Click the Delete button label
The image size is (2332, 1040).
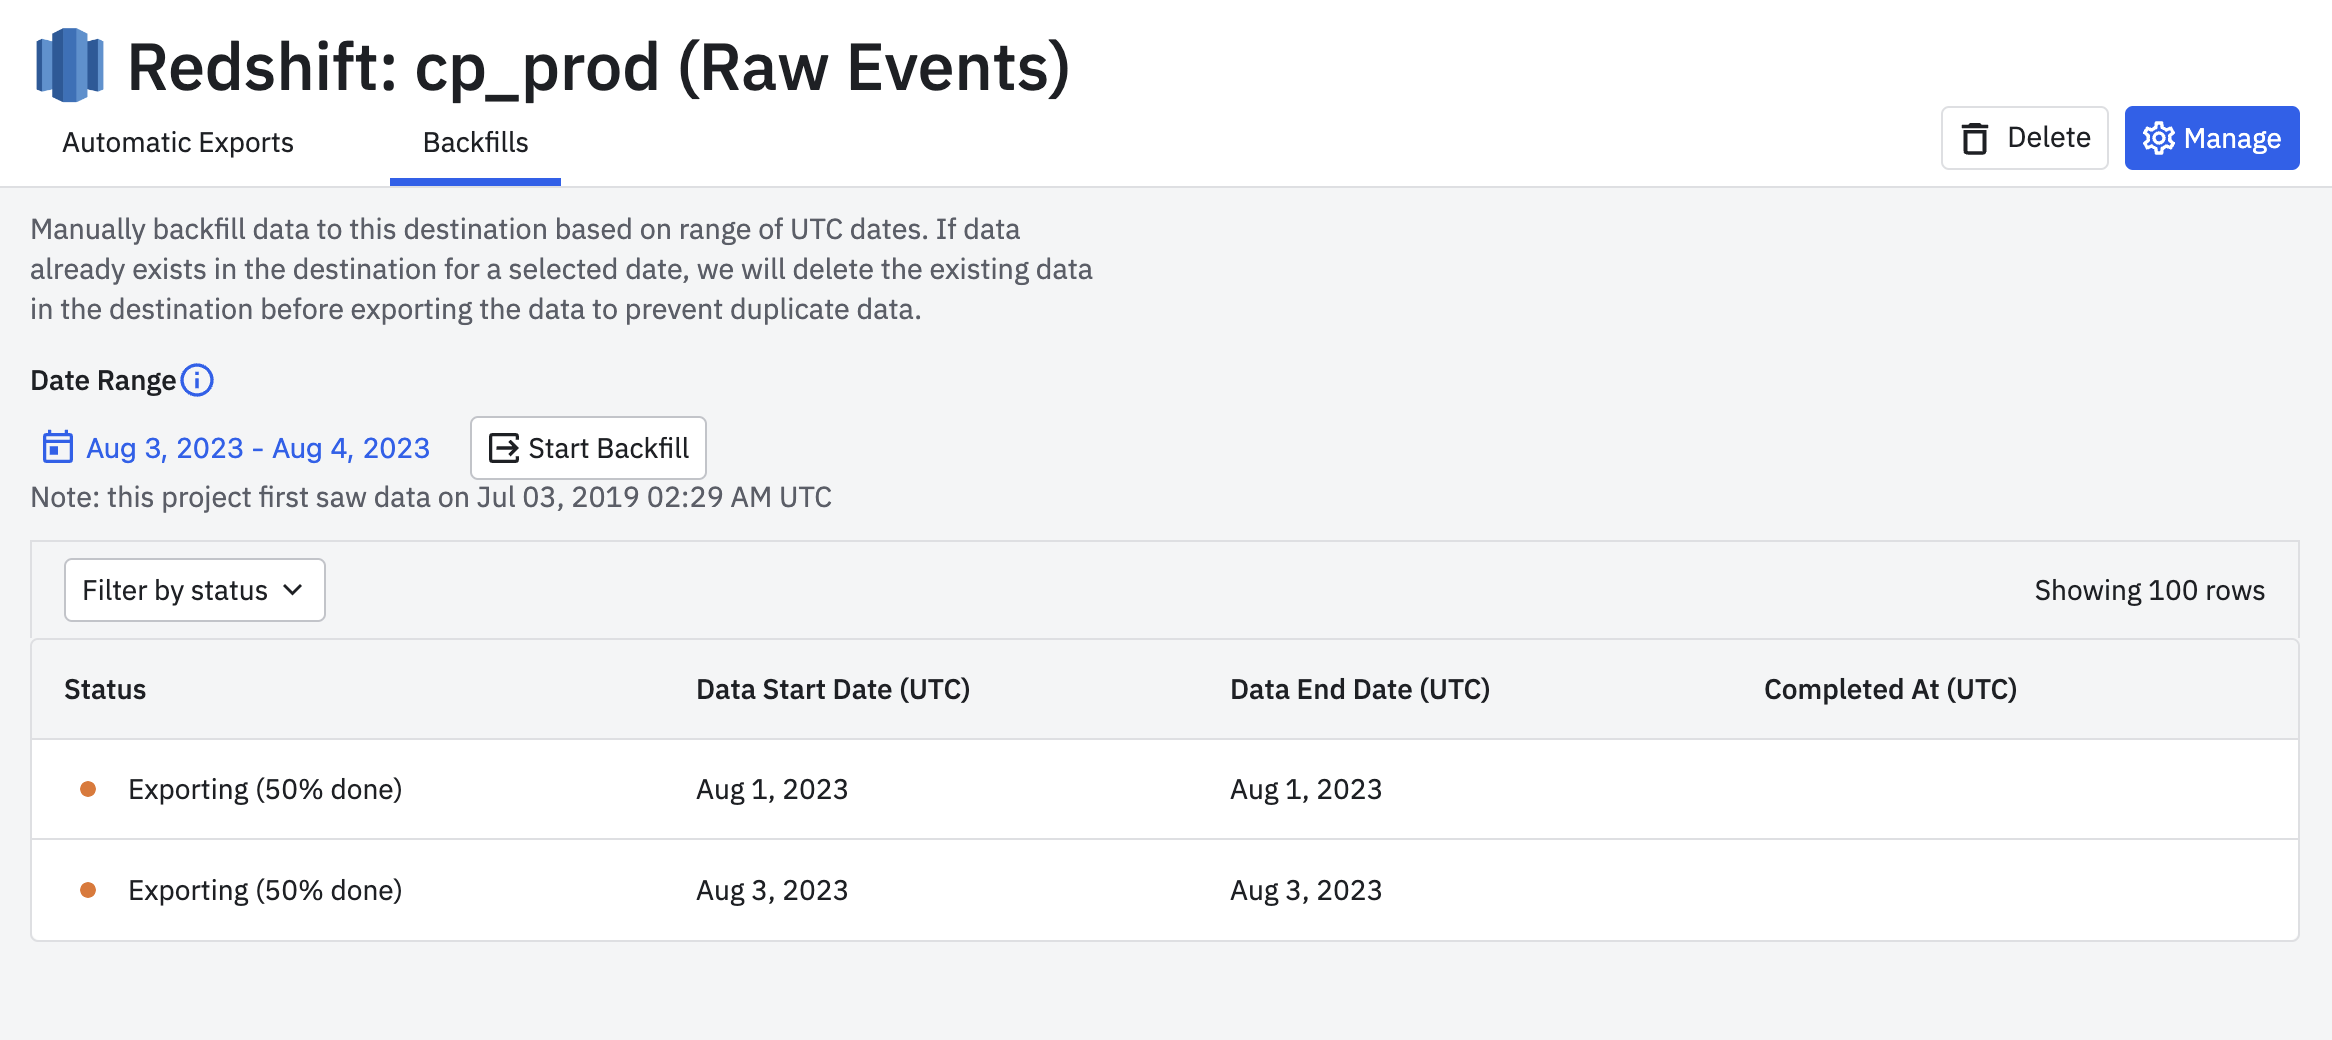pos(2048,138)
